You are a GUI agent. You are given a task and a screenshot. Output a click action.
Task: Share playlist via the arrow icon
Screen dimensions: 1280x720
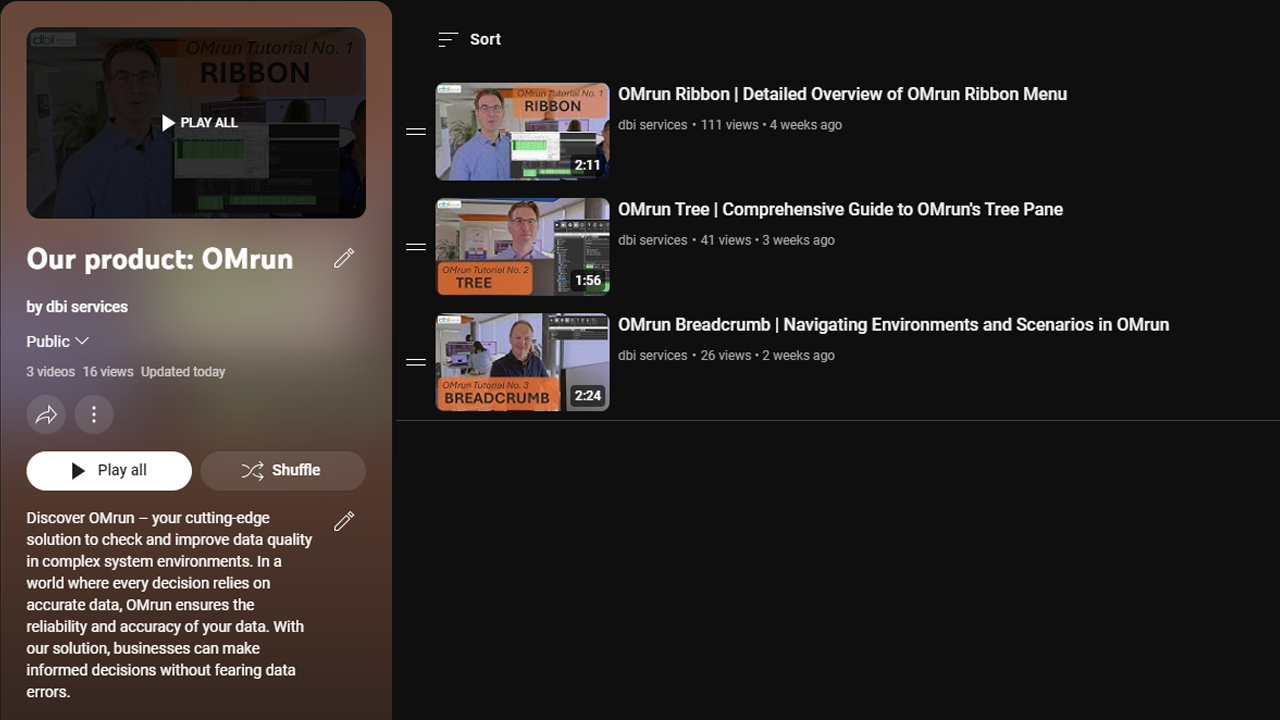46,415
